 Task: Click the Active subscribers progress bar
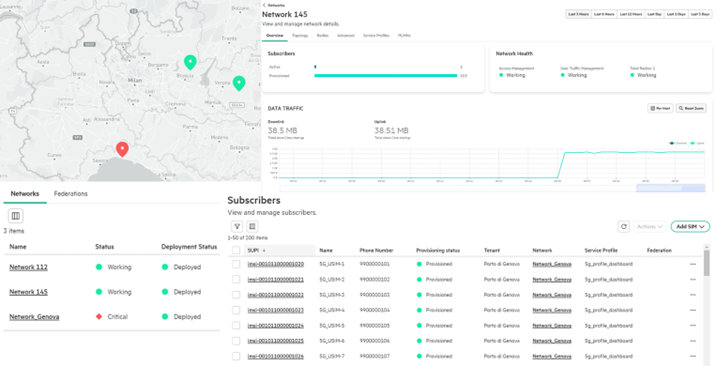[x=385, y=67]
